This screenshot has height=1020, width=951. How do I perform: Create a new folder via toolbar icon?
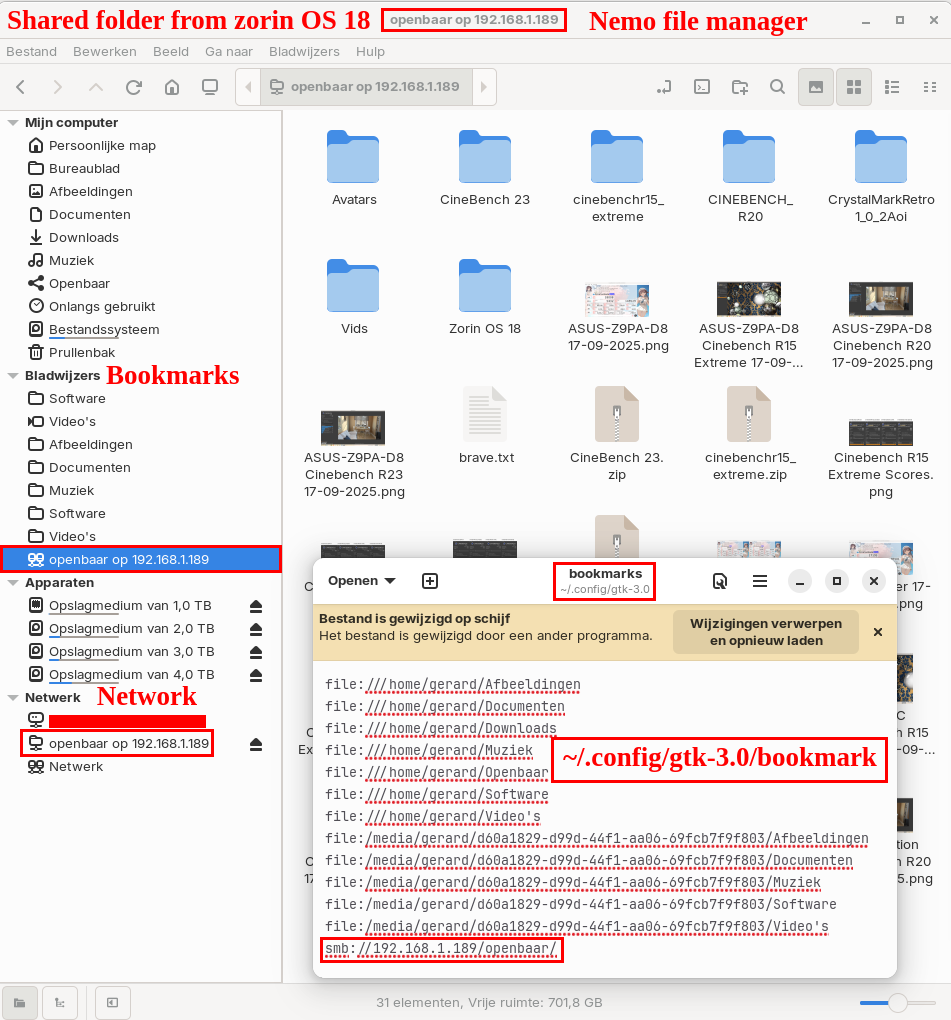(x=740, y=87)
